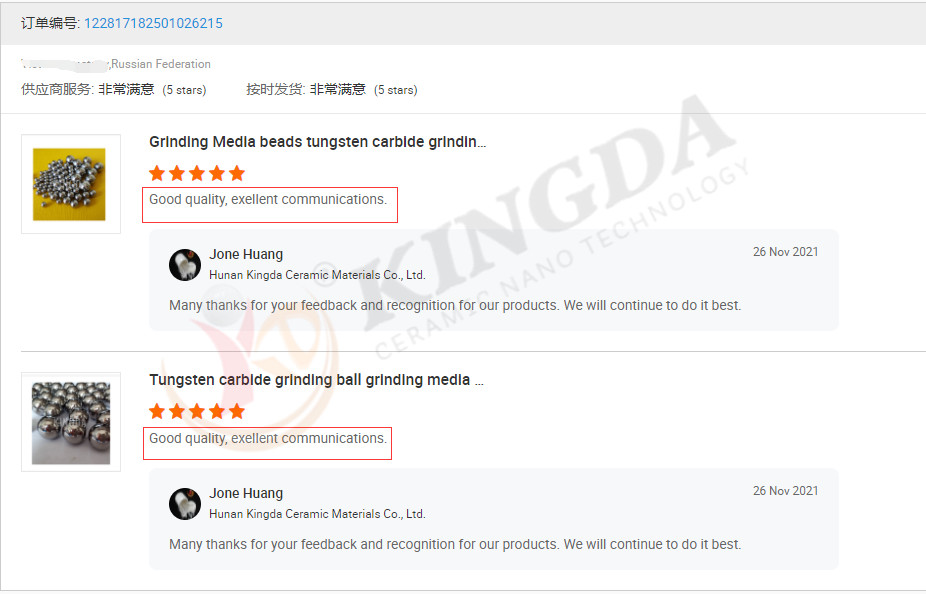Open Hunan Kingda company name in second reply
Screen dimensions: 926x594
317,514
